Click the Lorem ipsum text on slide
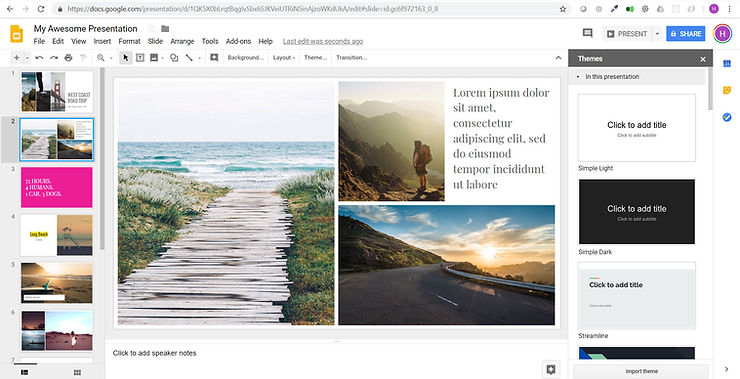The height and width of the screenshot is (379, 740). [x=501, y=138]
